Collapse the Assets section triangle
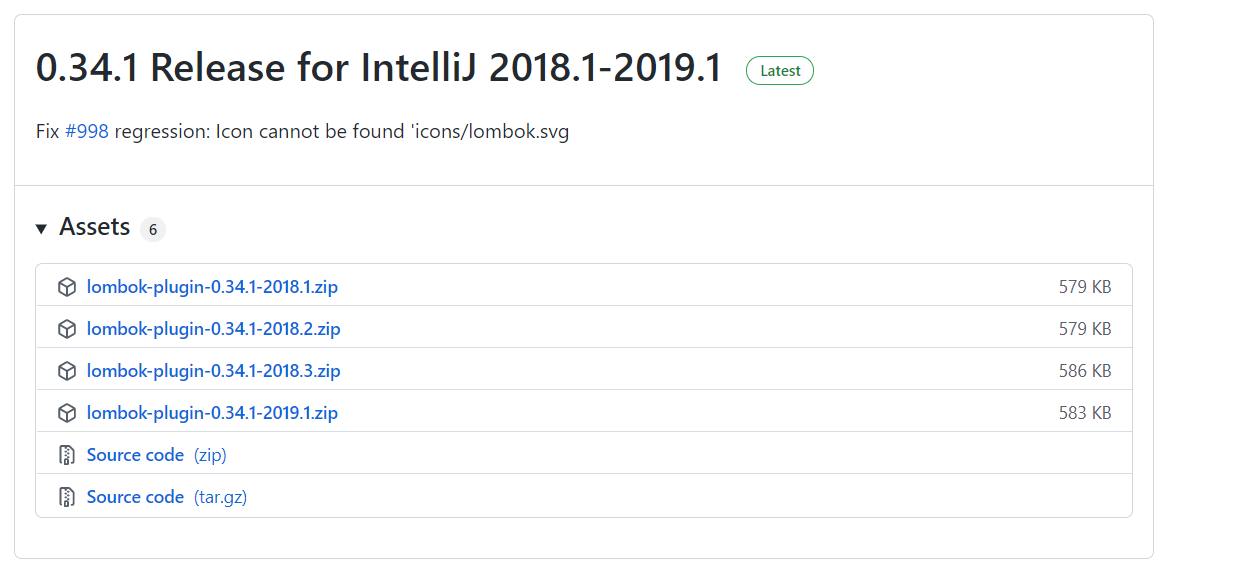Image resolution: width=1249 pixels, height=567 pixels. pyautogui.click(x=41, y=229)
